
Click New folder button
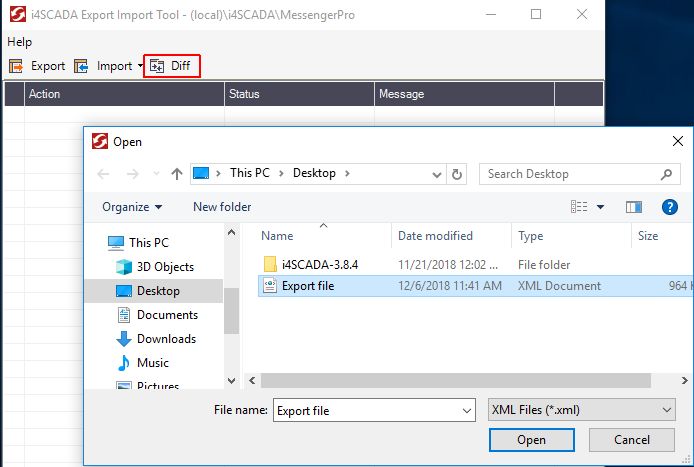click(x=222, y=207)
